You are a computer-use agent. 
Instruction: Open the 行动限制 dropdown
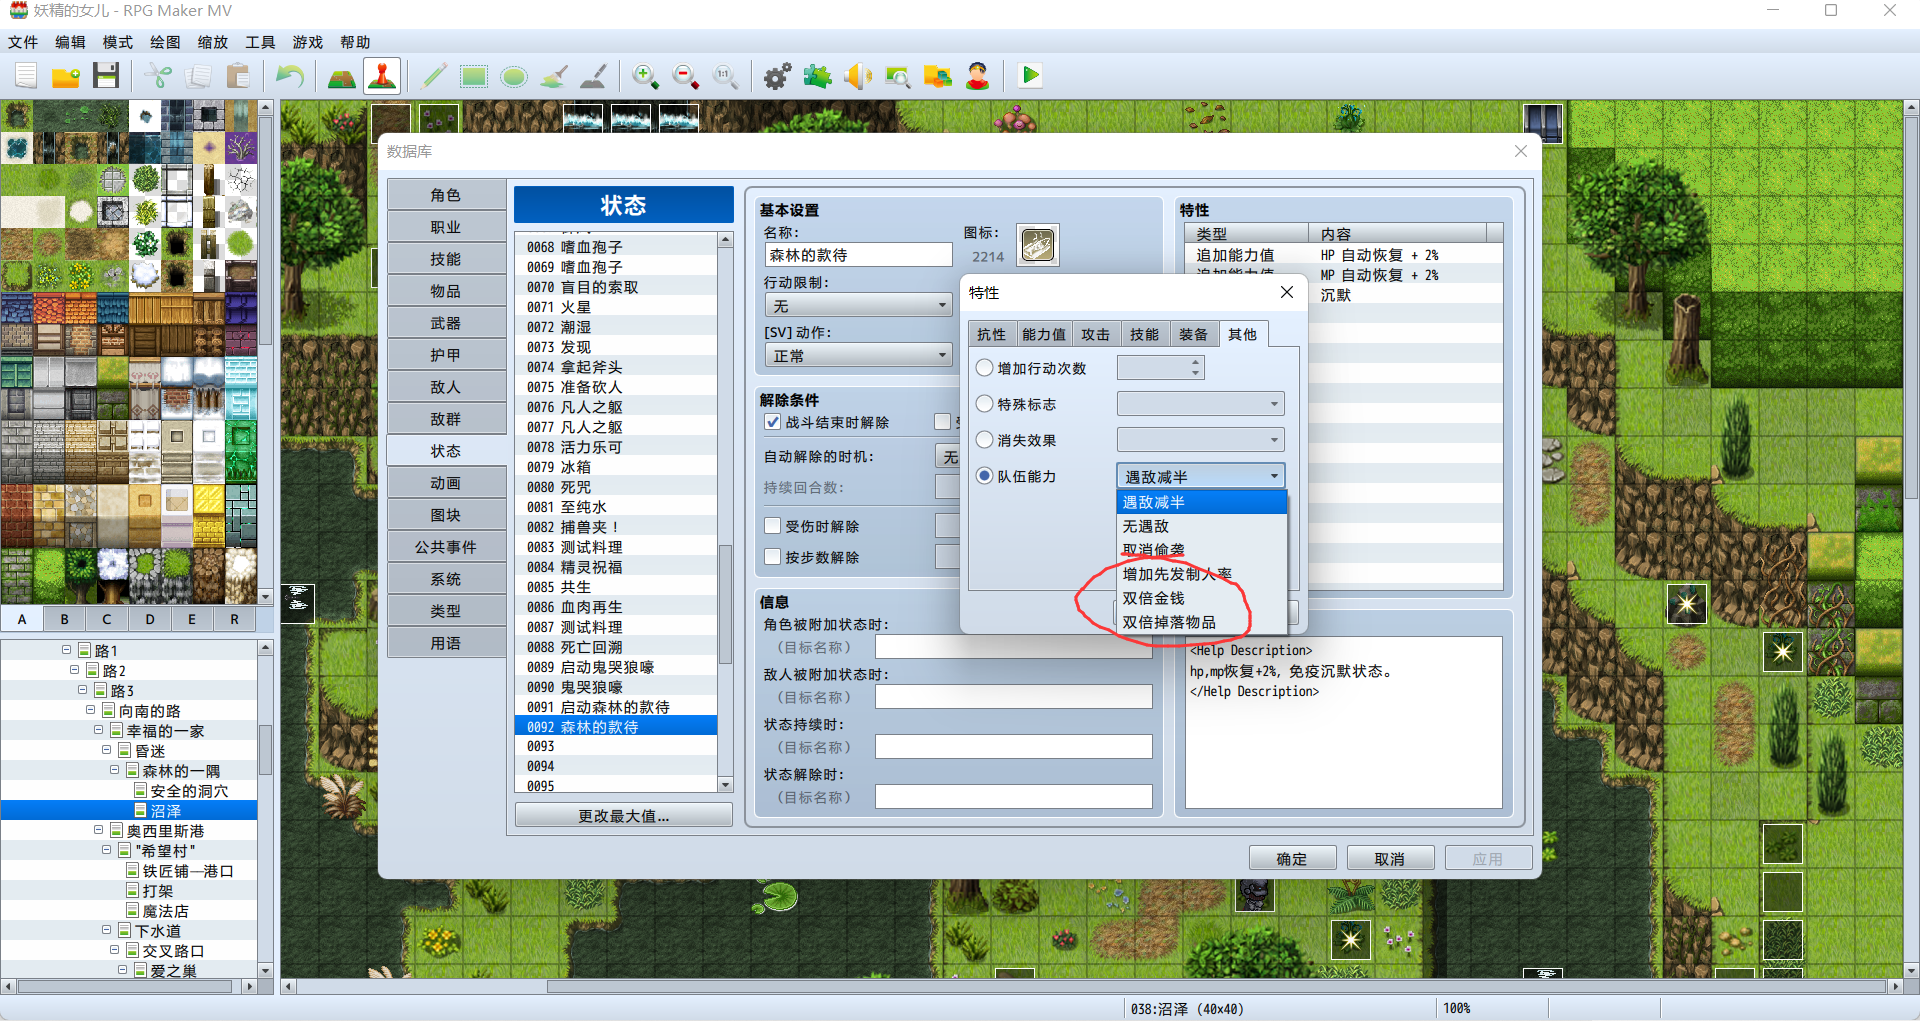(x=858, y=306)
